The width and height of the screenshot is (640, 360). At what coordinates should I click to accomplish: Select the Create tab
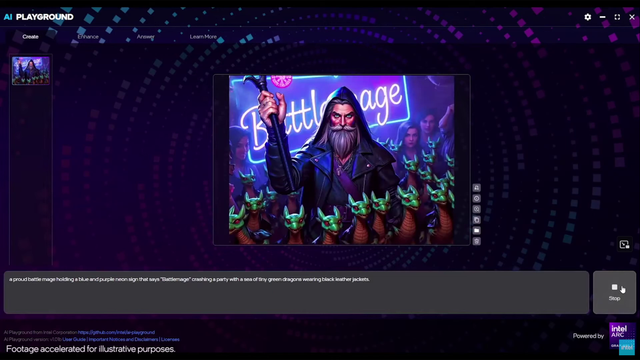click(x=30, y=37)
